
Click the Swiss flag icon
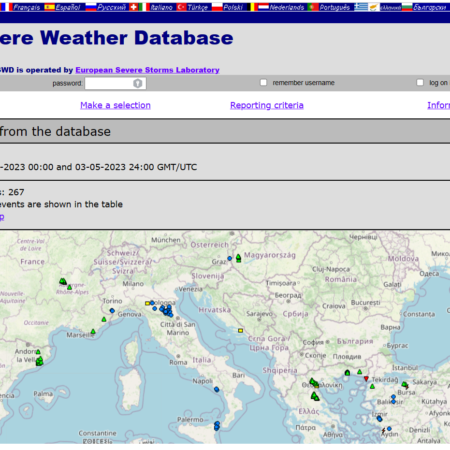[x=133, y=7]
